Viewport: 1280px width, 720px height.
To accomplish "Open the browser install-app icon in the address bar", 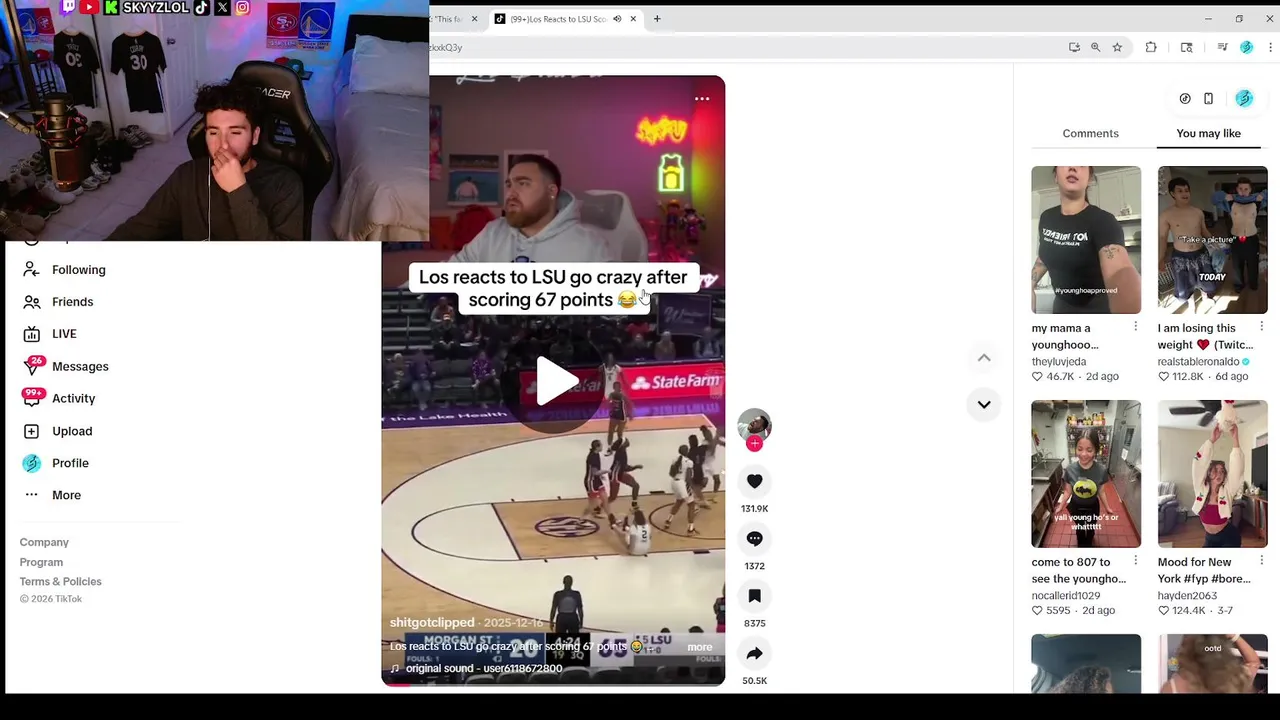I will pos(1074,47).
